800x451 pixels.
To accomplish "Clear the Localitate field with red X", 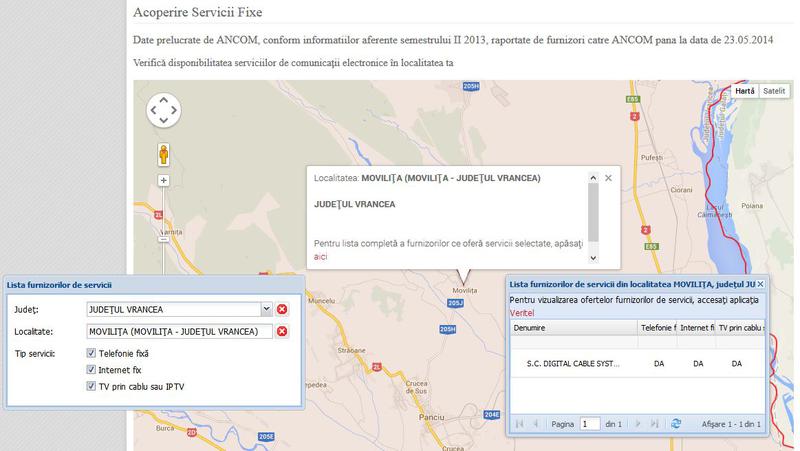I will (282, 332).
